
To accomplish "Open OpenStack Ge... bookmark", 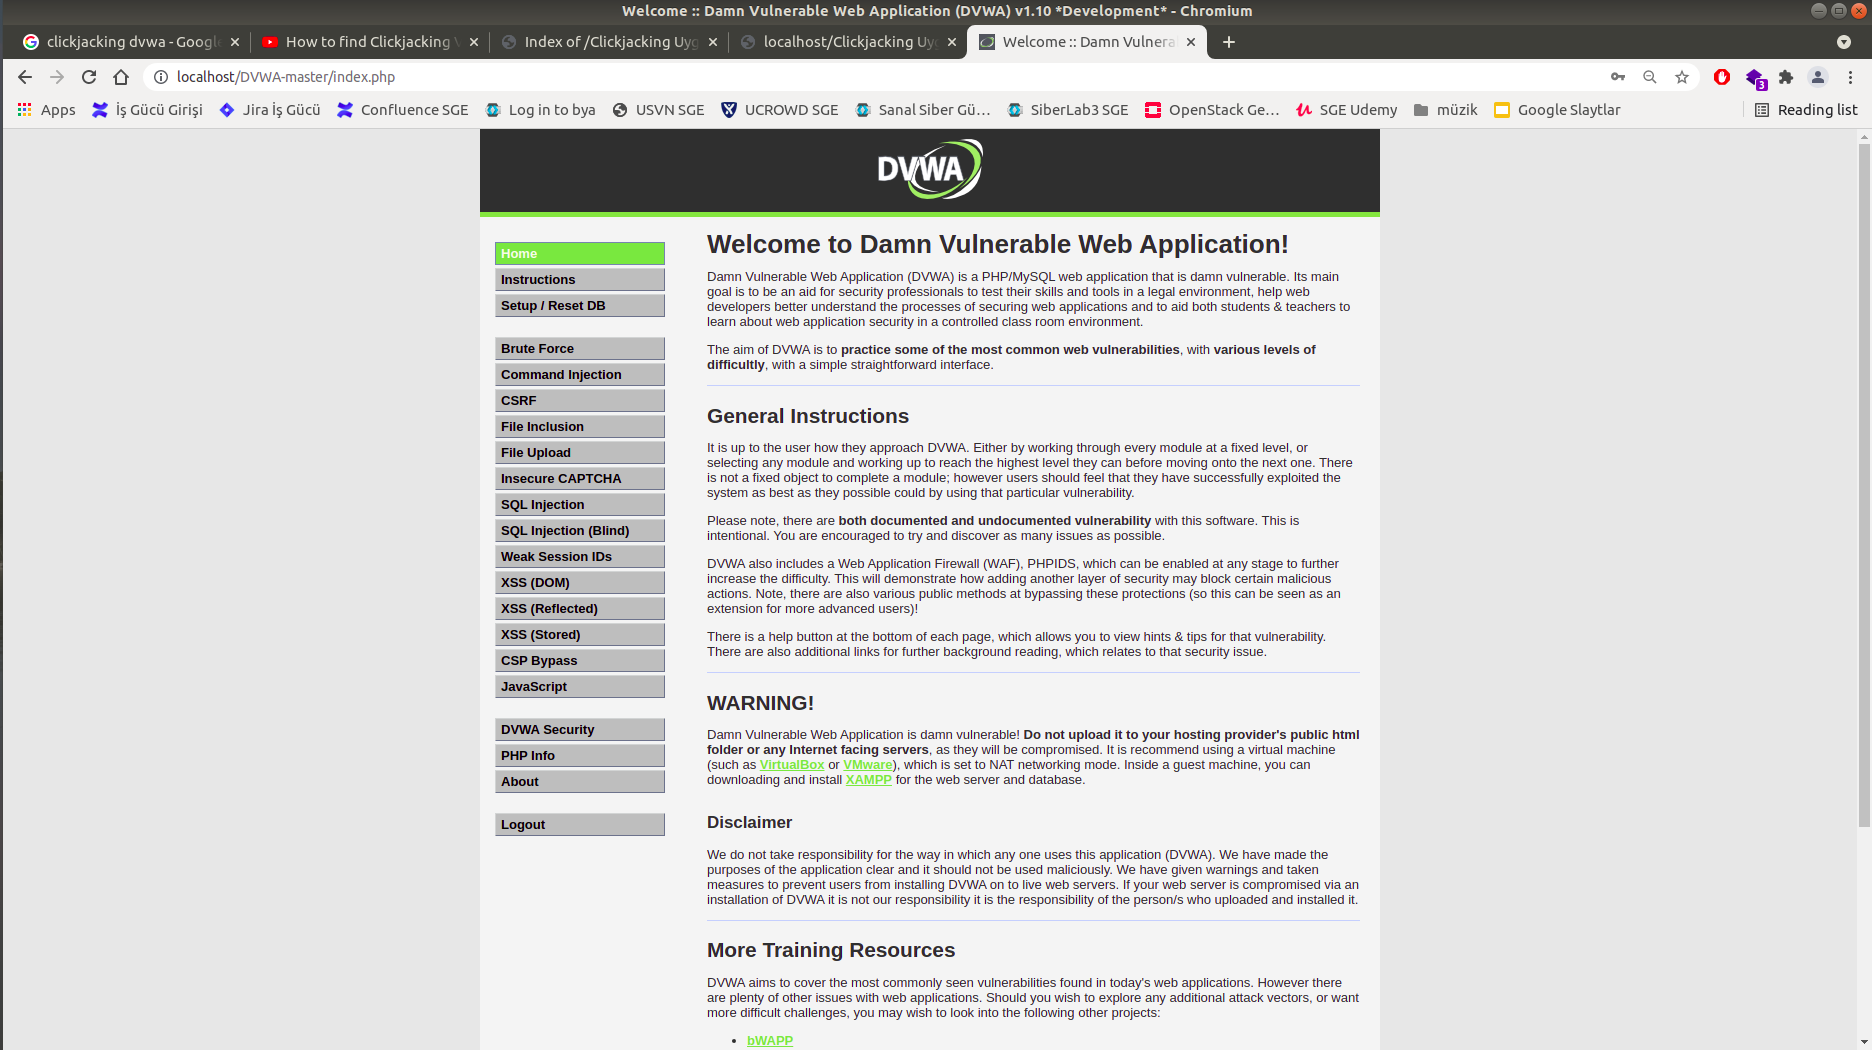I will pyautogui.click(x=1212, y=110).
